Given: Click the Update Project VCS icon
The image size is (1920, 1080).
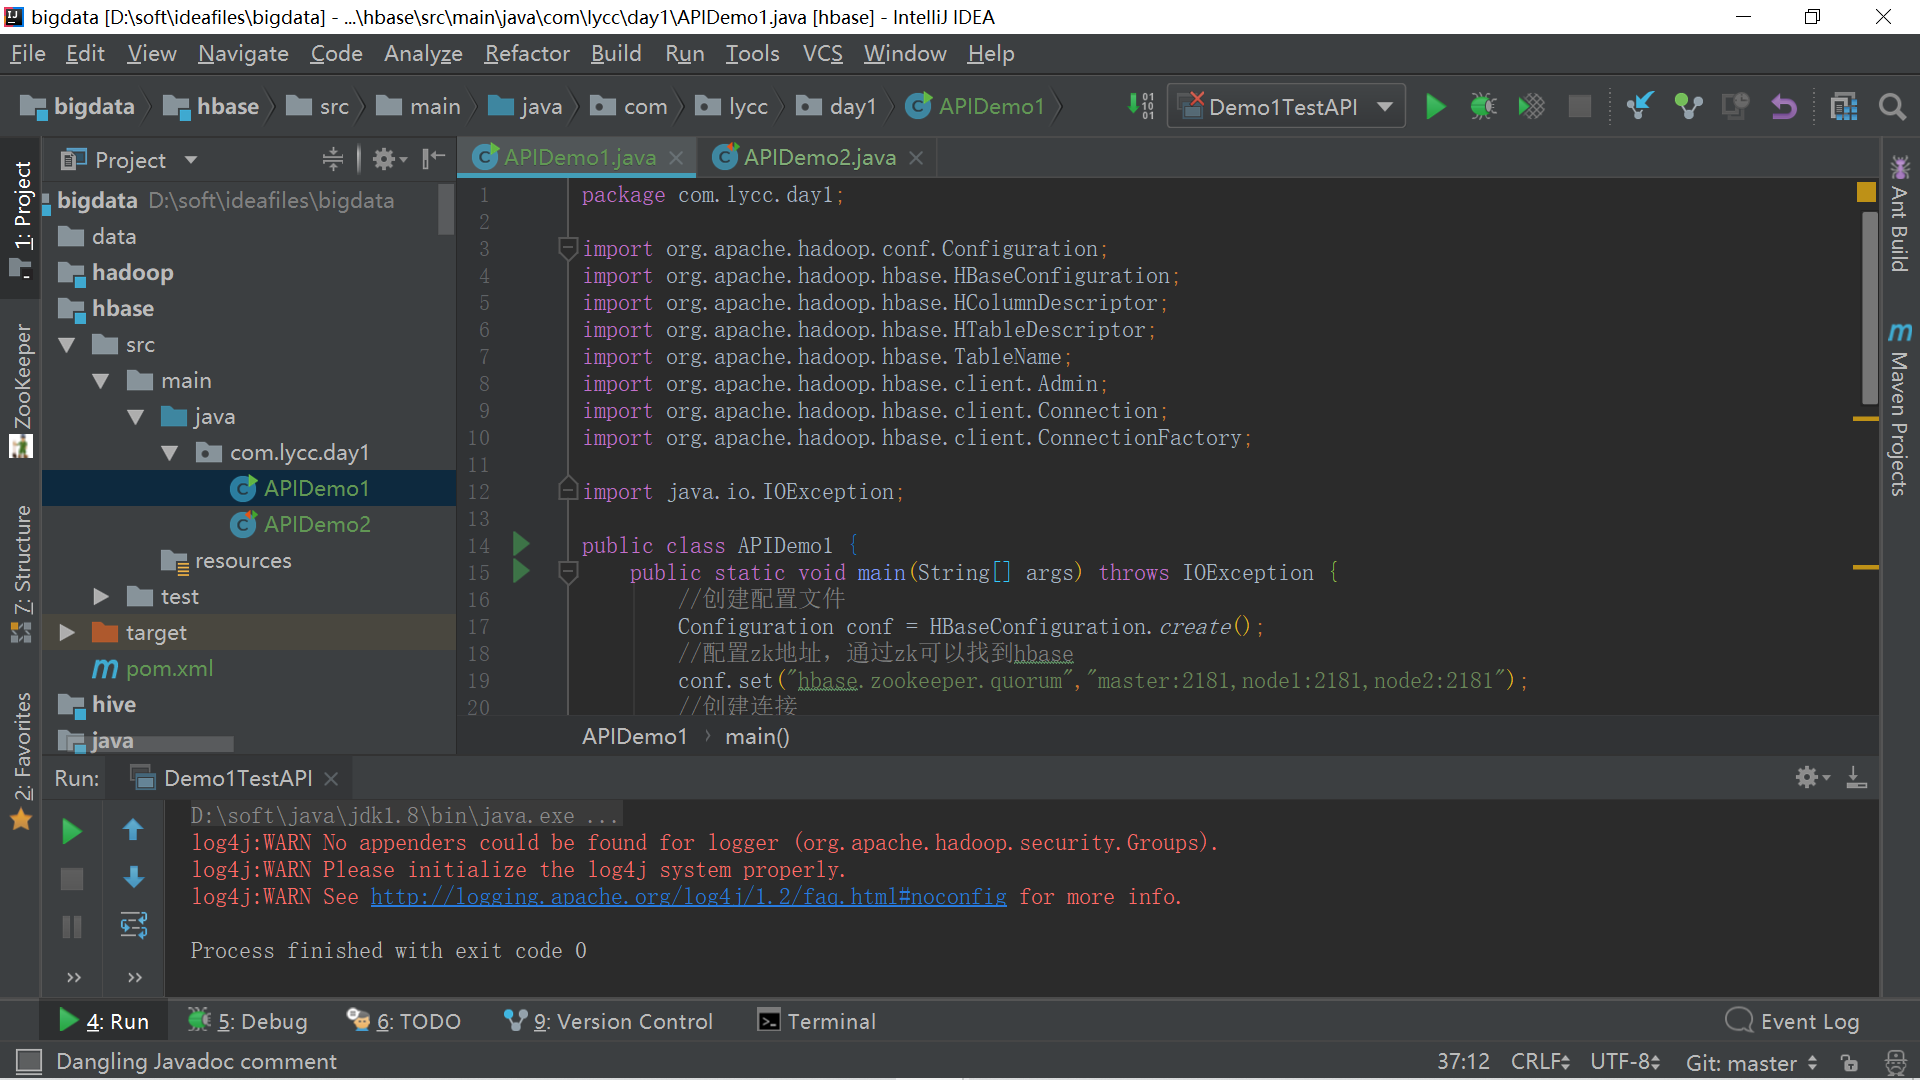Looking at the screenshot, I should 1640,106.
